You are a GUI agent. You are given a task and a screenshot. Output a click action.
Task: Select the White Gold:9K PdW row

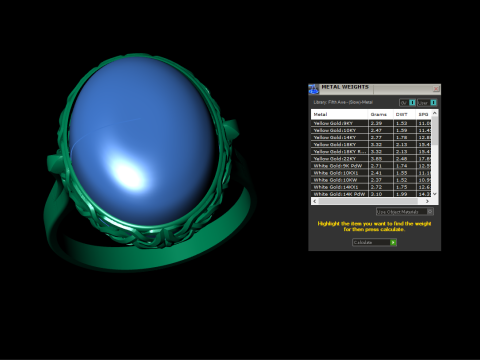pyautogui.click(x=371, y=166)
